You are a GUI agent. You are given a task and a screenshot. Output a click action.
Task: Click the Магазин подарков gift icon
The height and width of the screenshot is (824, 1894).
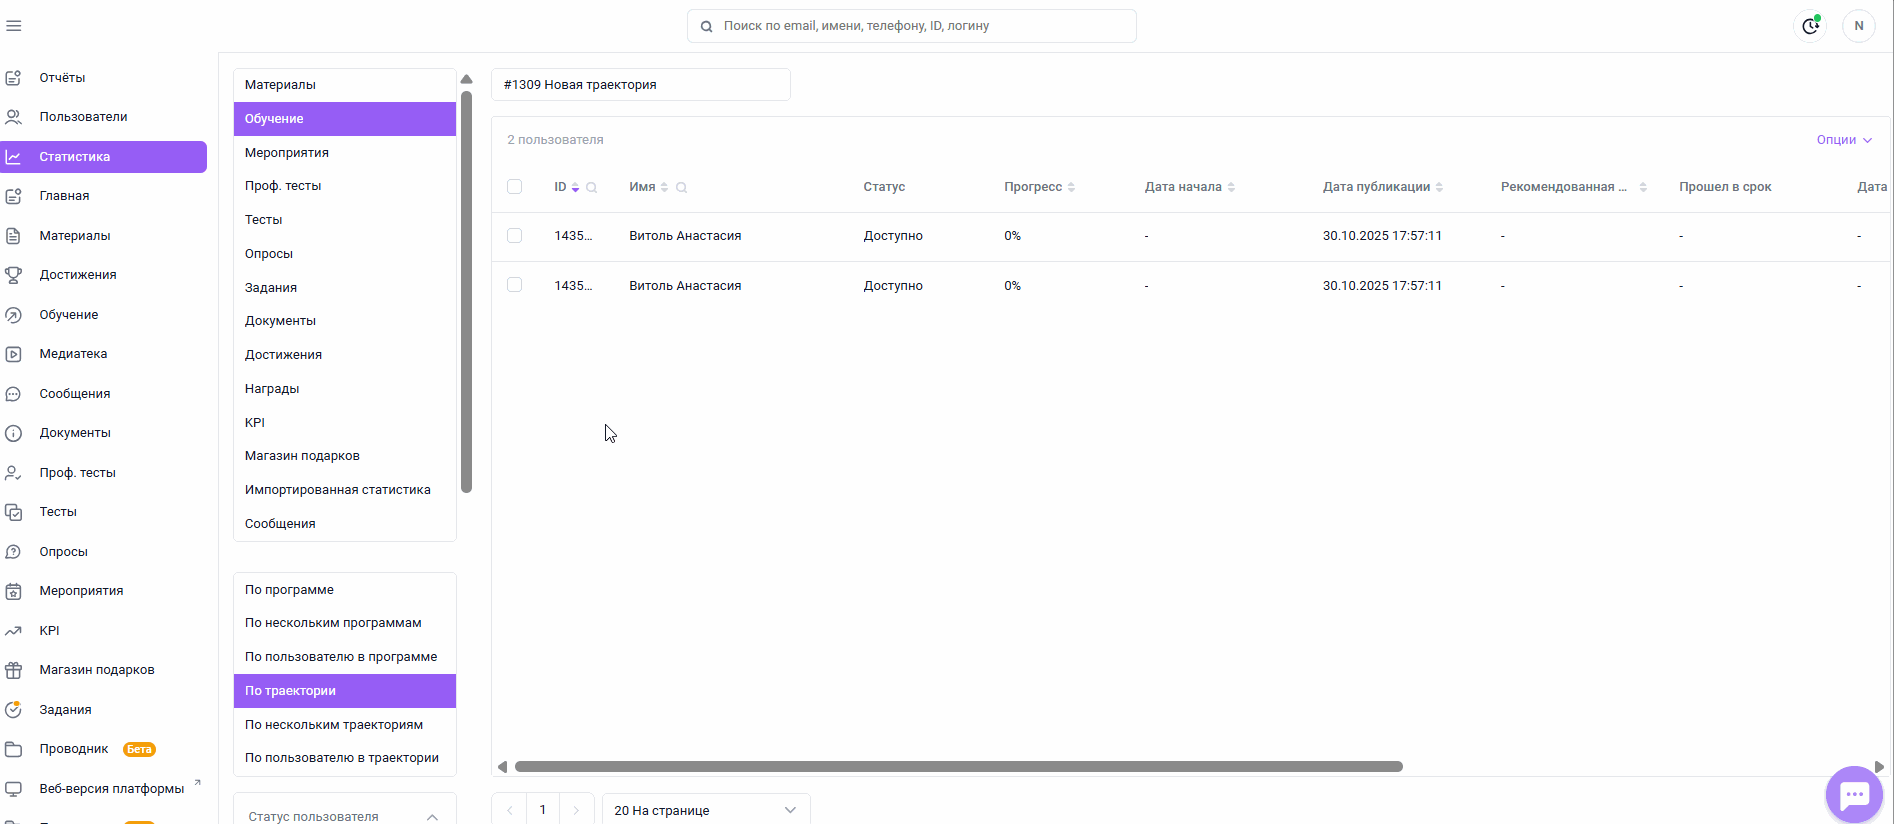[14, 670]
